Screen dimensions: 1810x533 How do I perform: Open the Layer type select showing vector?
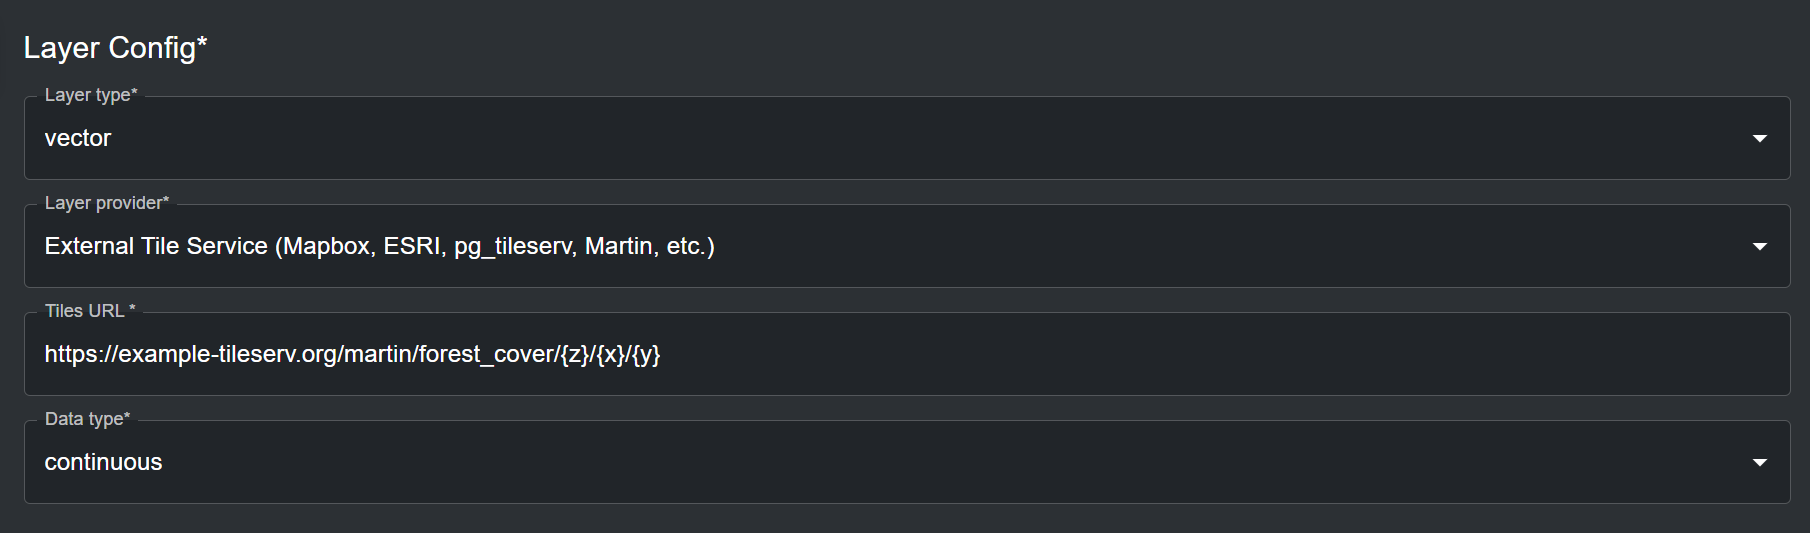pyautogui.click(x=900, y=138)
